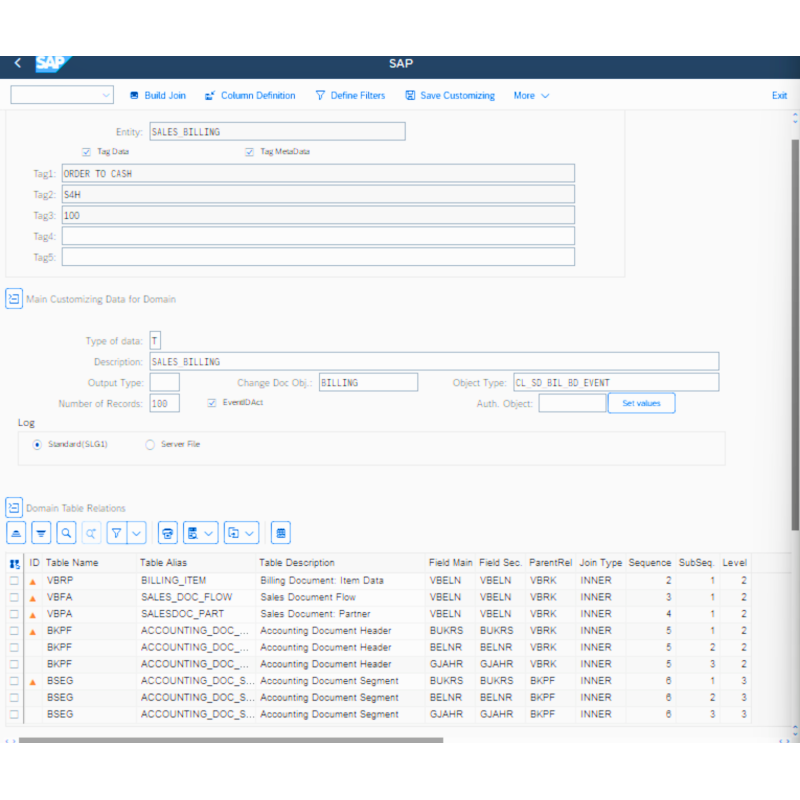800x800 pixels.
Task: Toggle the Tag Data checkbox
Action: (86, 152)
